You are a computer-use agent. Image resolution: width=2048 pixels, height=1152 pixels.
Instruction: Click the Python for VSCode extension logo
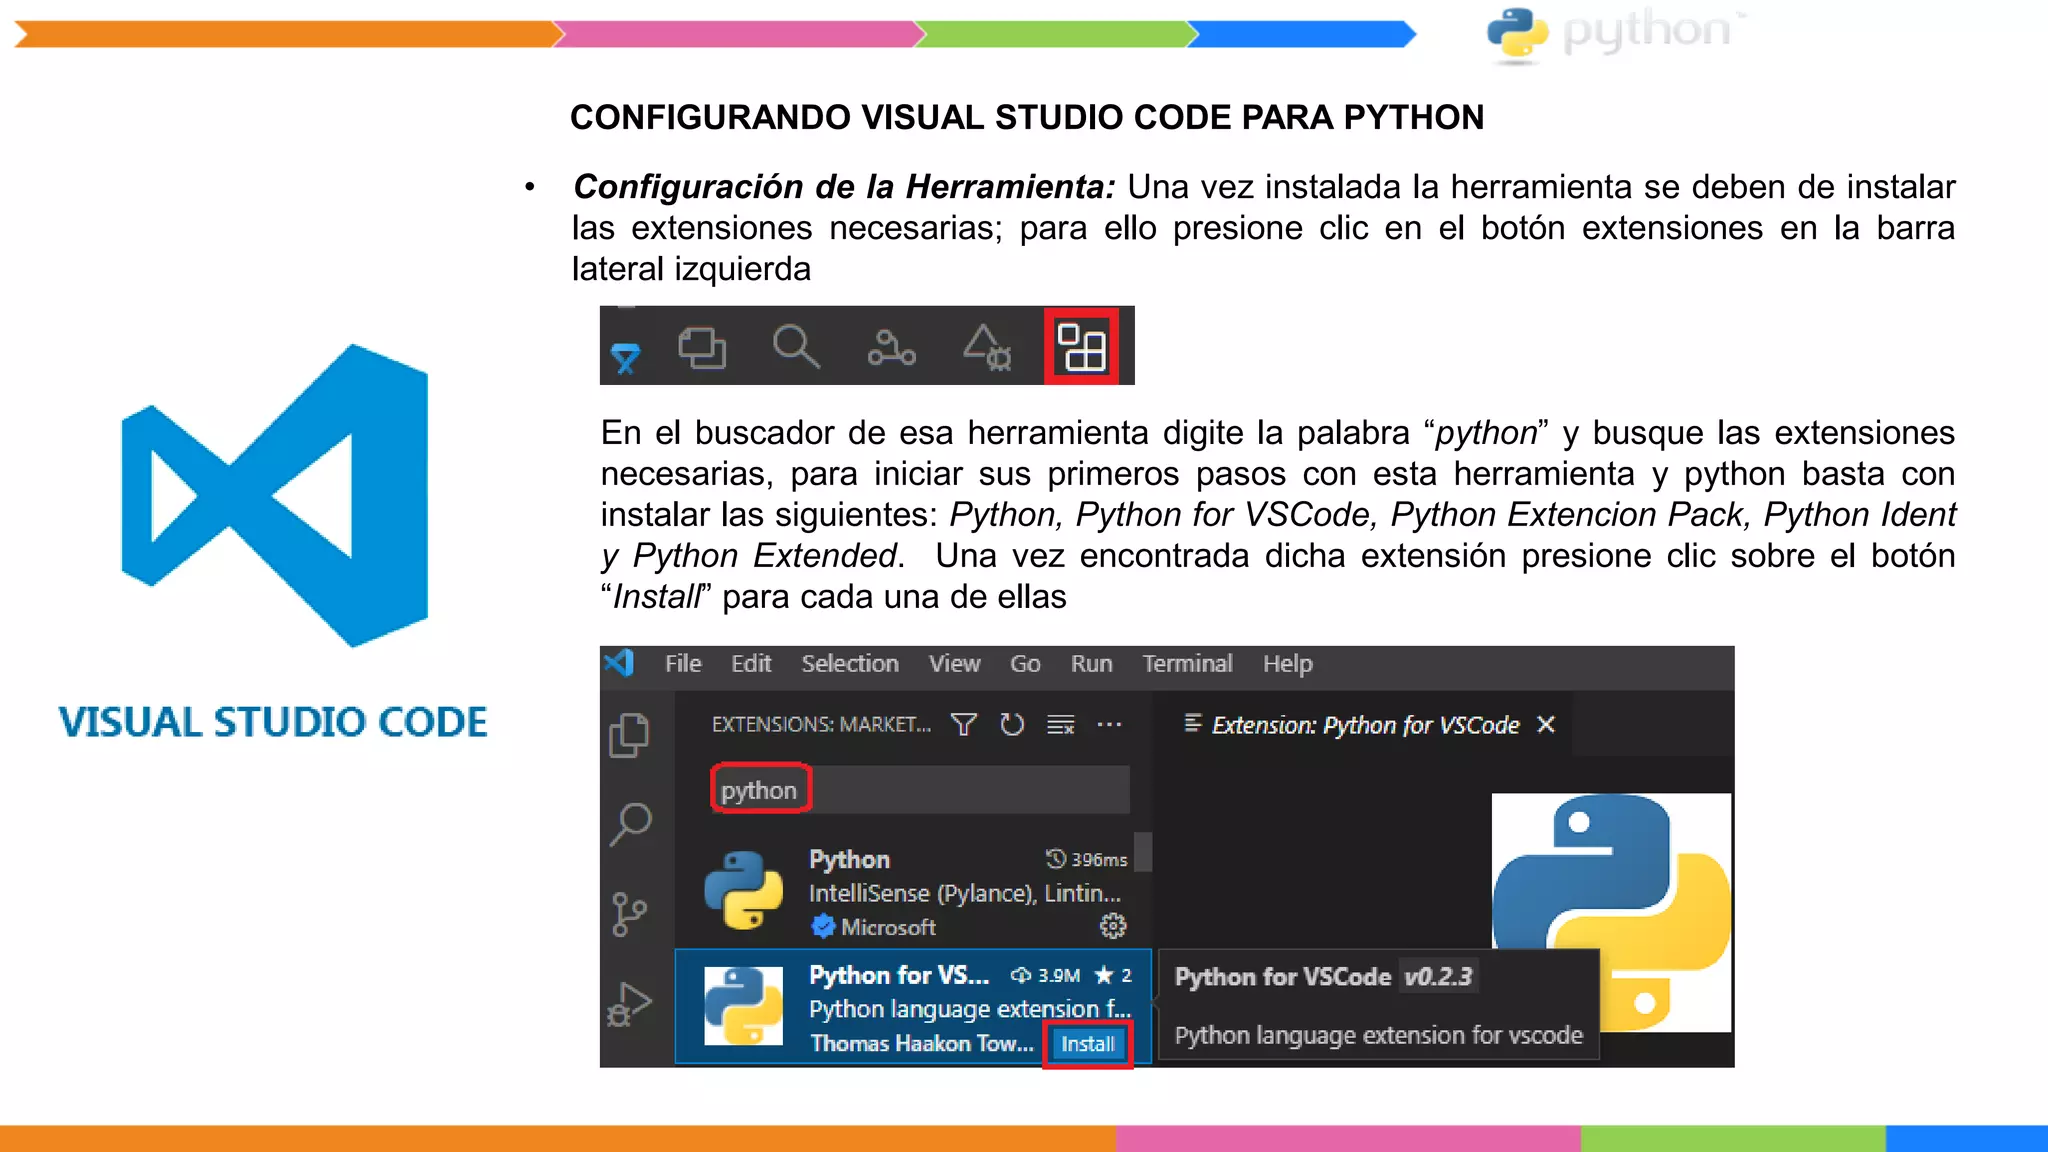pos(743,1006)
